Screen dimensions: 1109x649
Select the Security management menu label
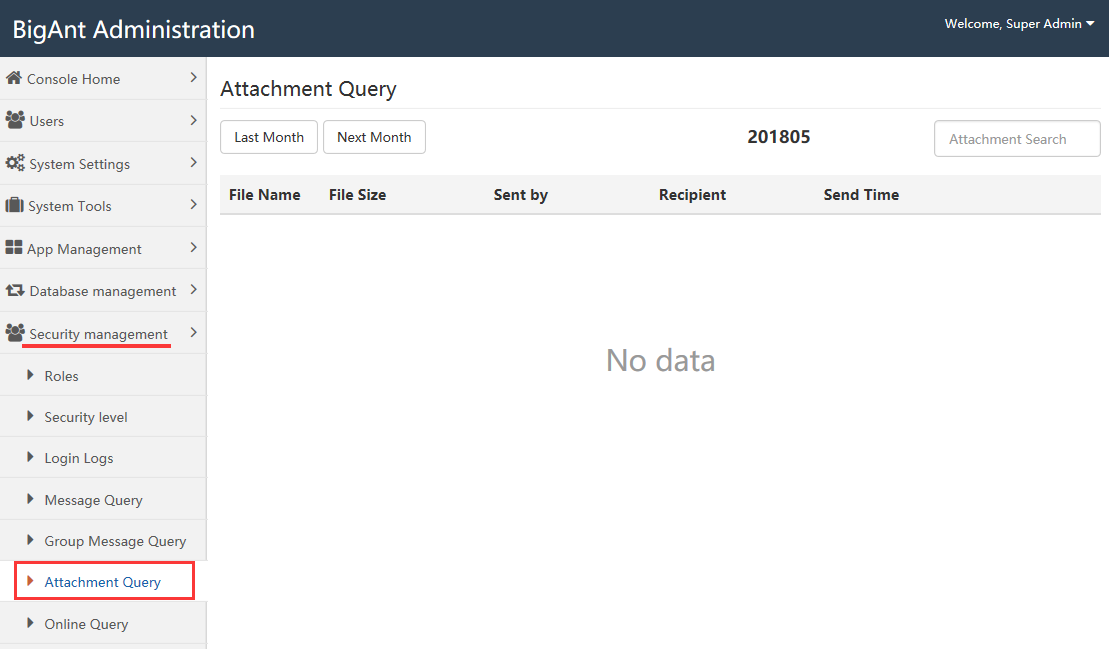pyautogui.click(x=98, y=334)
